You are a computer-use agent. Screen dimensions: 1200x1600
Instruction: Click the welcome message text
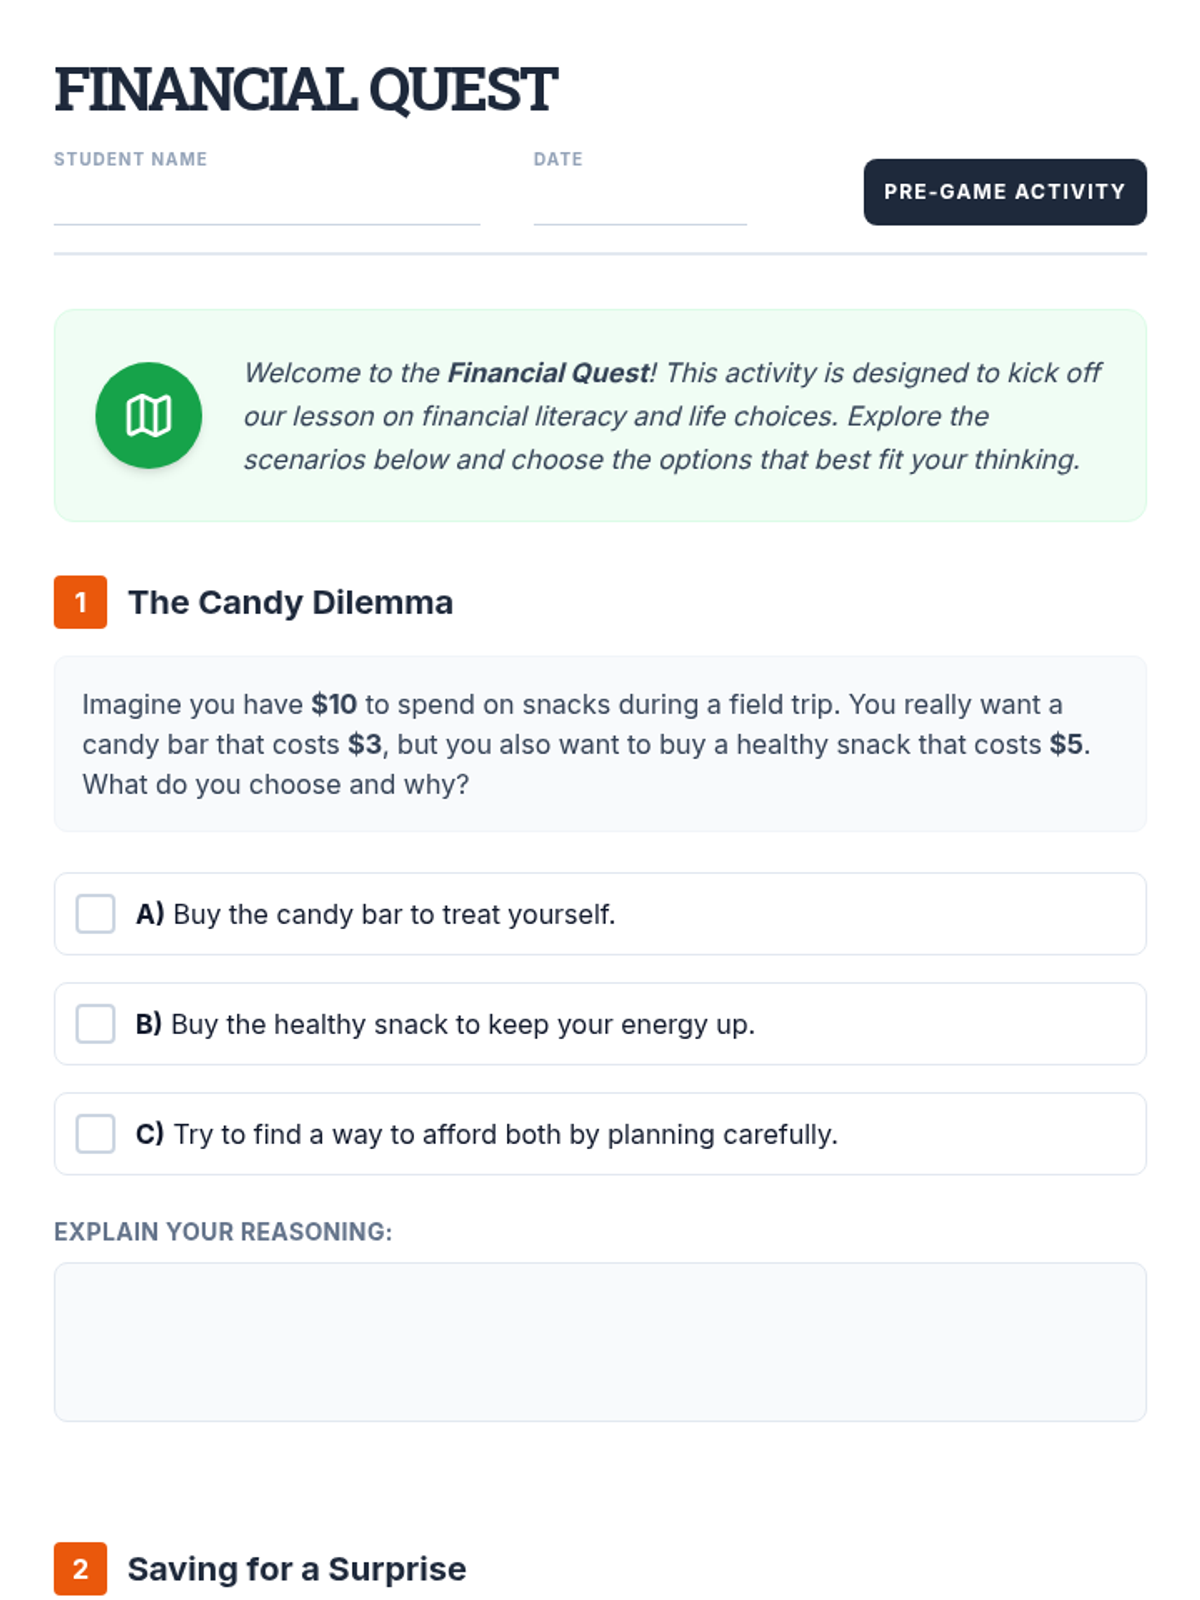[x=670, y=416]
